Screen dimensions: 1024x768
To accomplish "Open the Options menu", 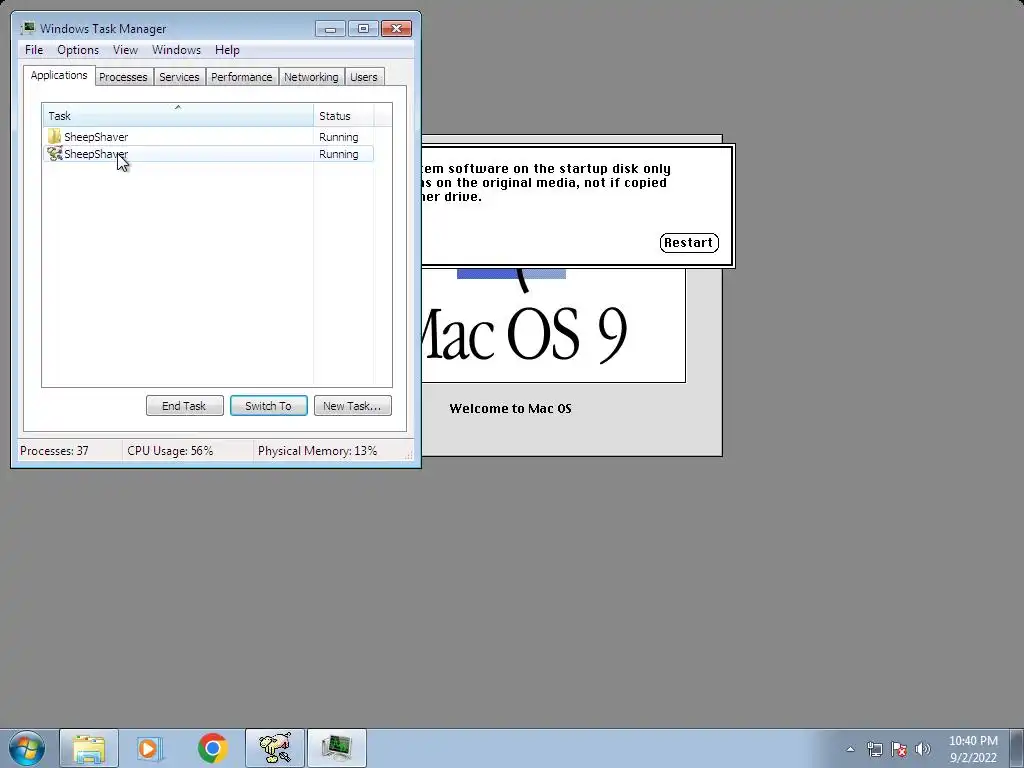I will 78,50.
